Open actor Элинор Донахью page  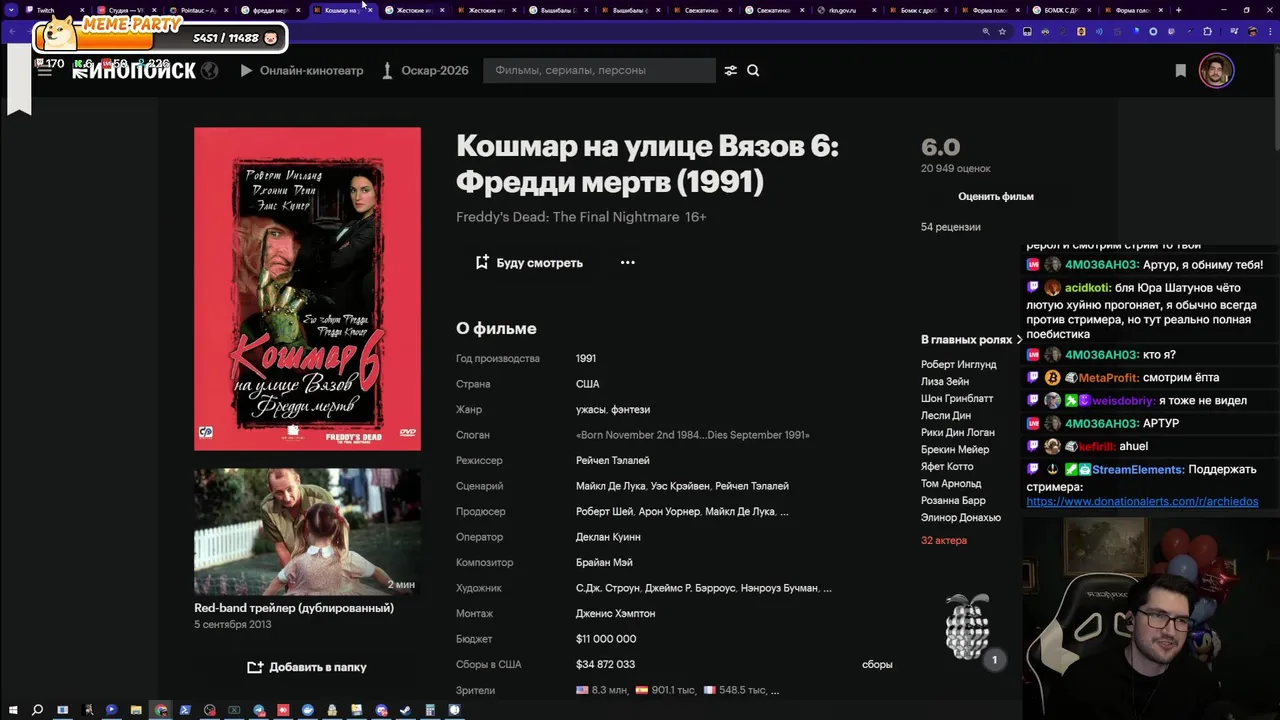[961, 518]
